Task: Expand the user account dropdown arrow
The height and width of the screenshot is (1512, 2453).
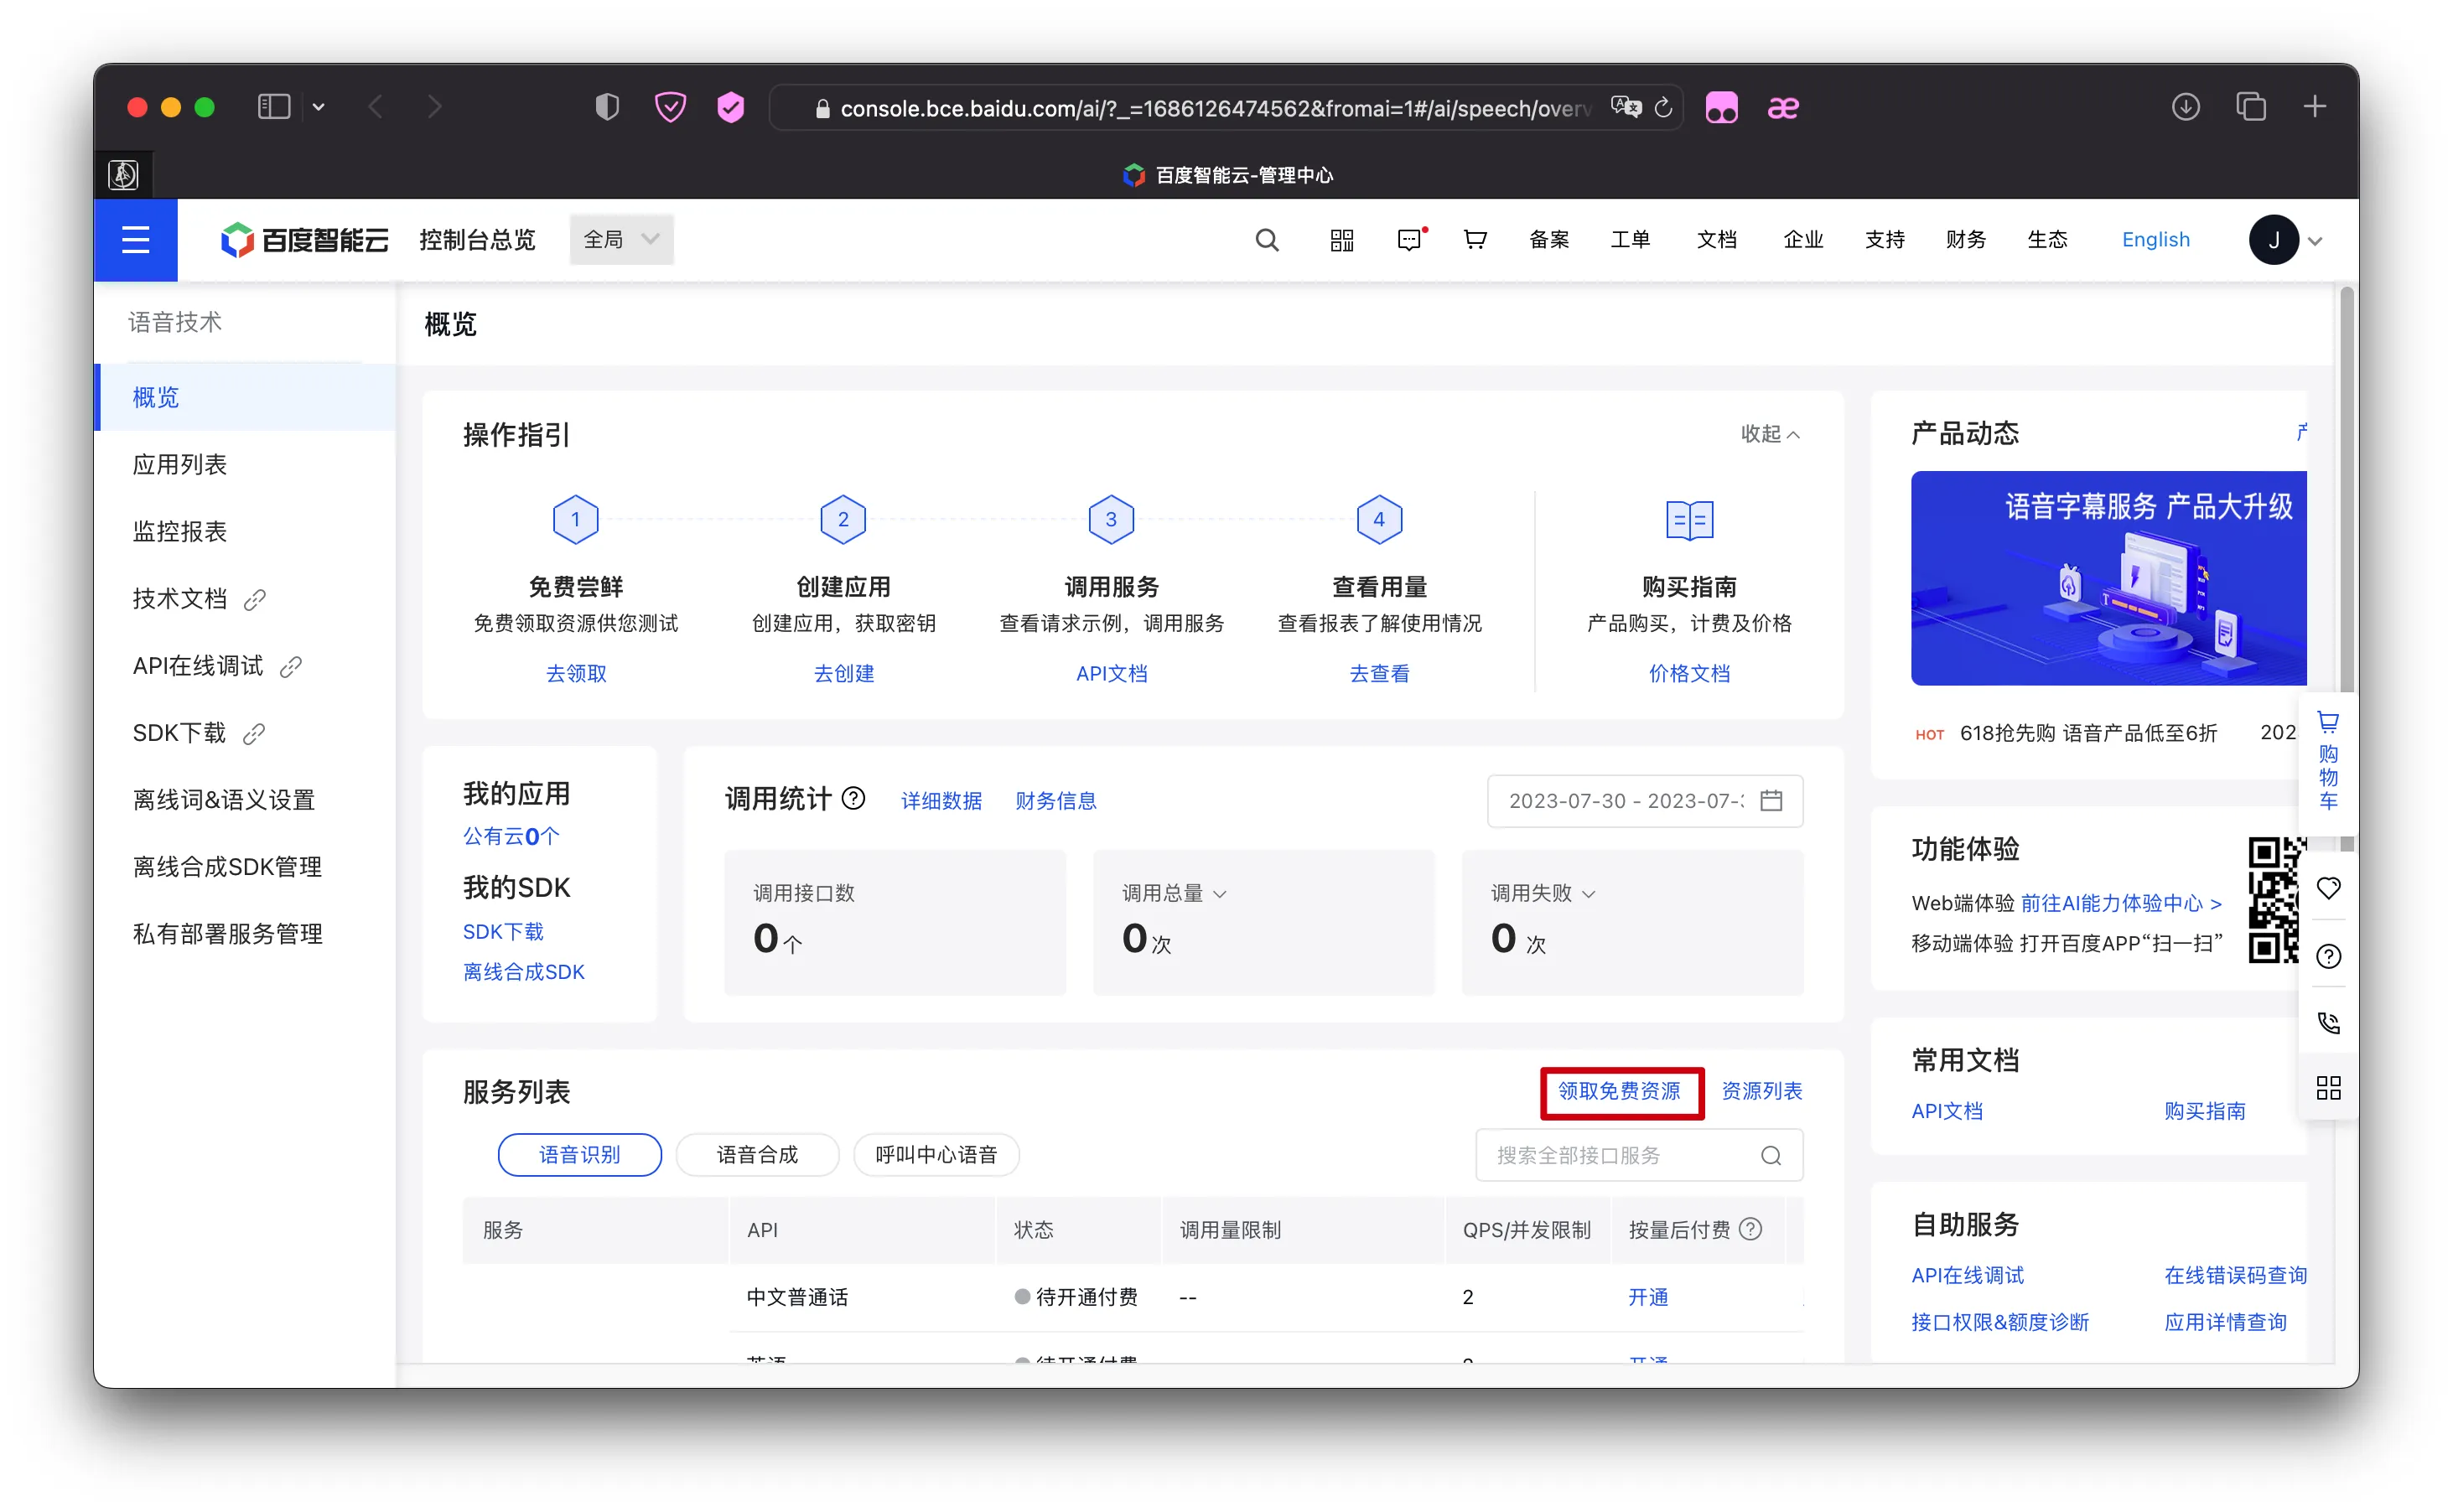Action: pos(2314,241)
